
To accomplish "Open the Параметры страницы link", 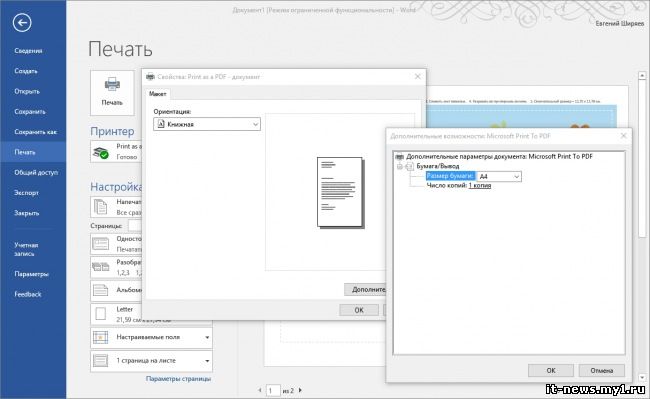I will (x=178, y=379).
